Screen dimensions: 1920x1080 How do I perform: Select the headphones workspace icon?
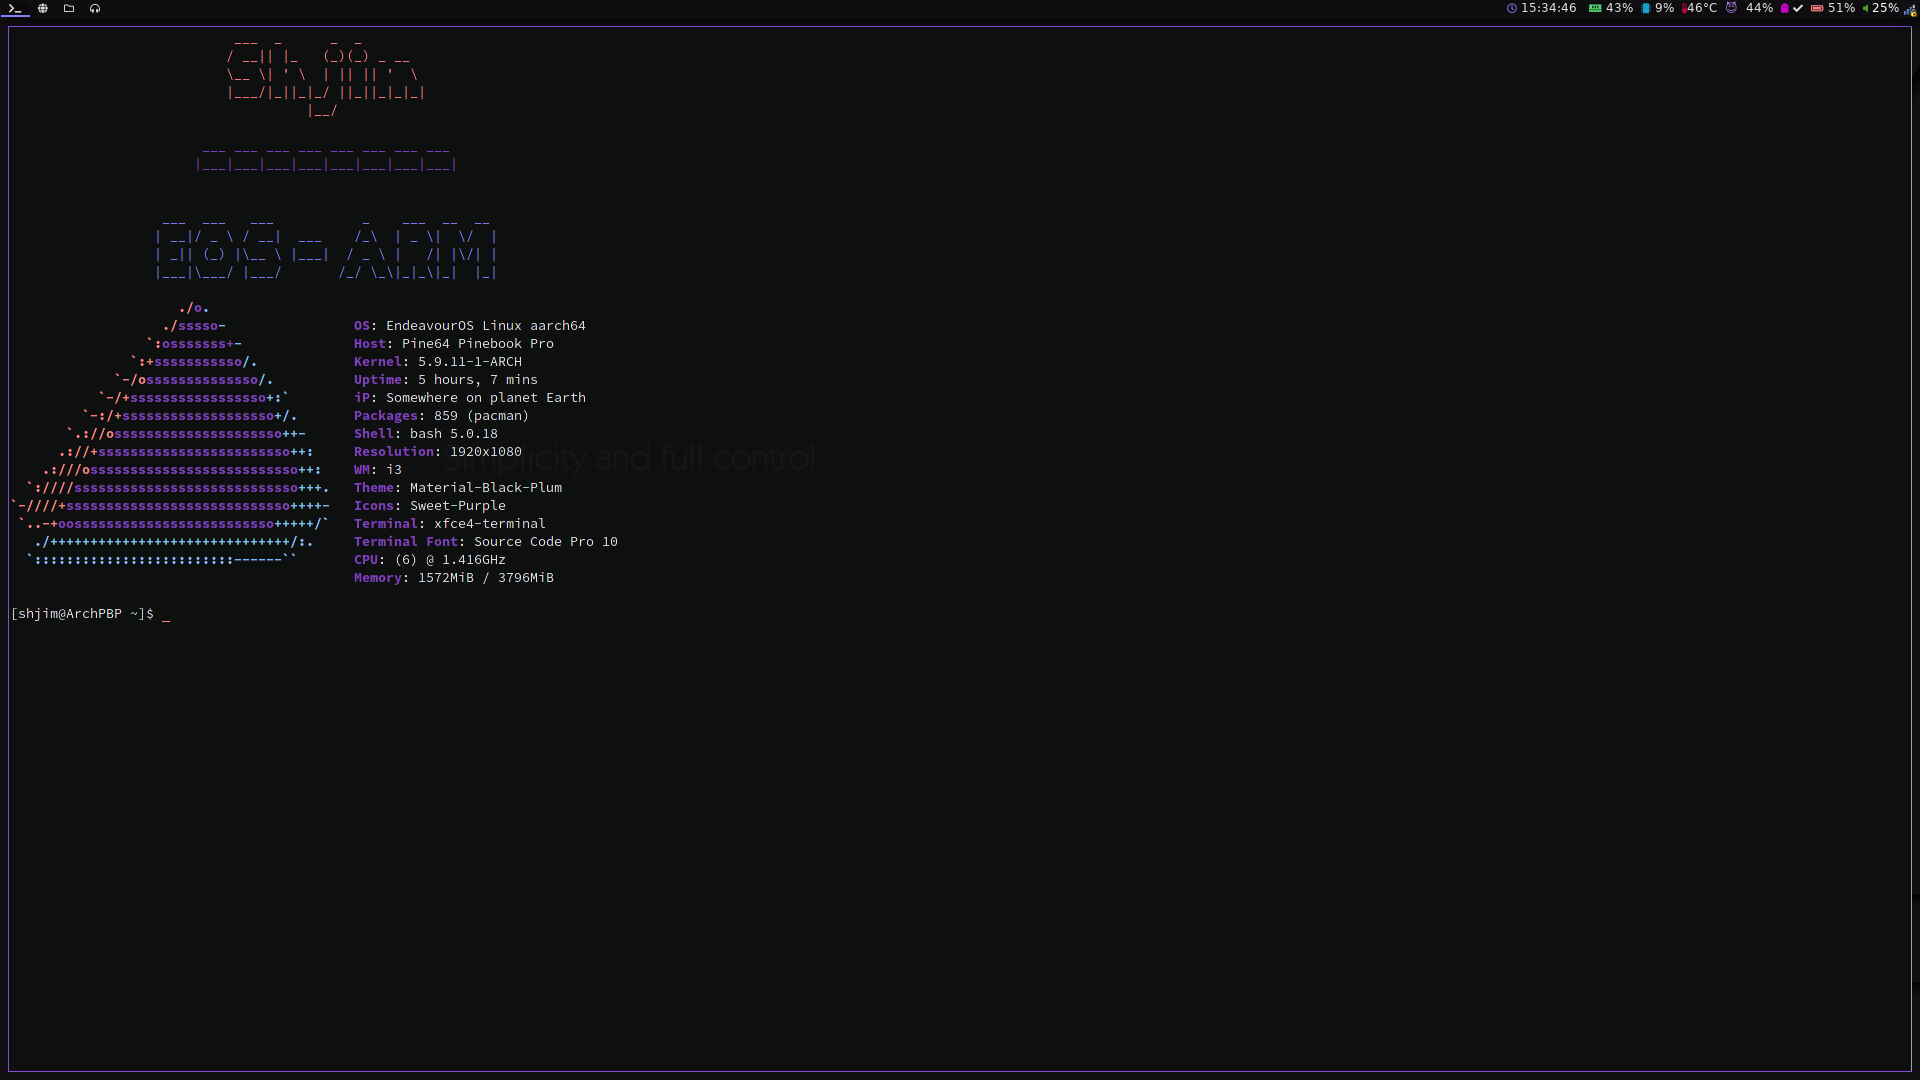95,8
